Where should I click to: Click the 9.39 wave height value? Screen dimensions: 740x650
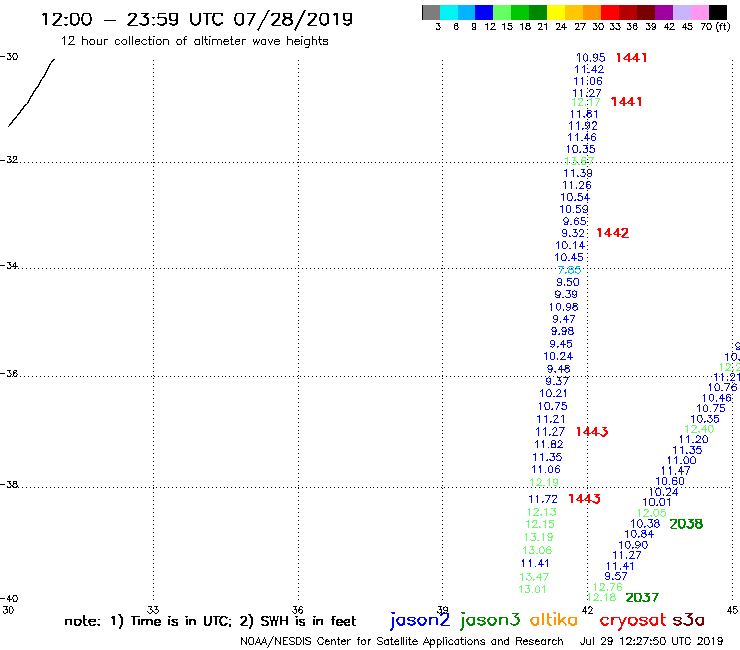(566, 294)
